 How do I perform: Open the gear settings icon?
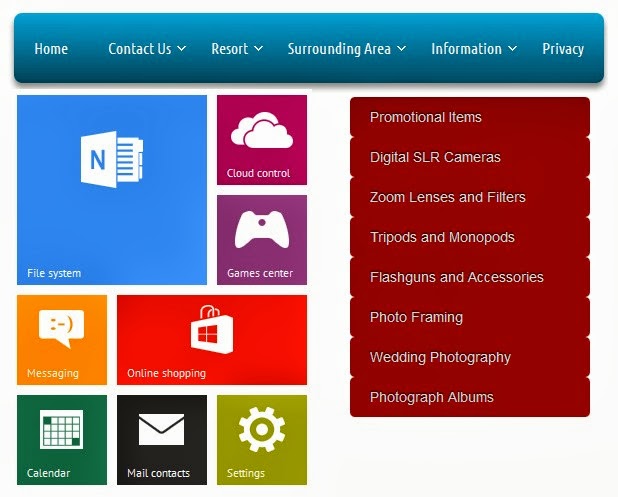point(262,429)
